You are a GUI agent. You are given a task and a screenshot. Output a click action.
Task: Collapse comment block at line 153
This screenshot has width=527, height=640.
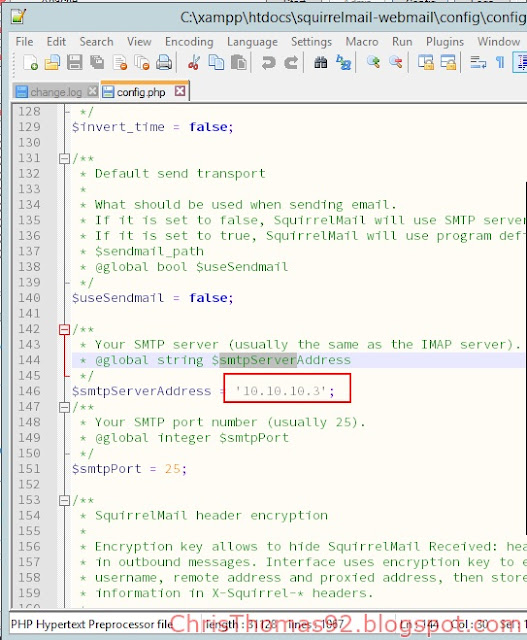pos(64,500)
